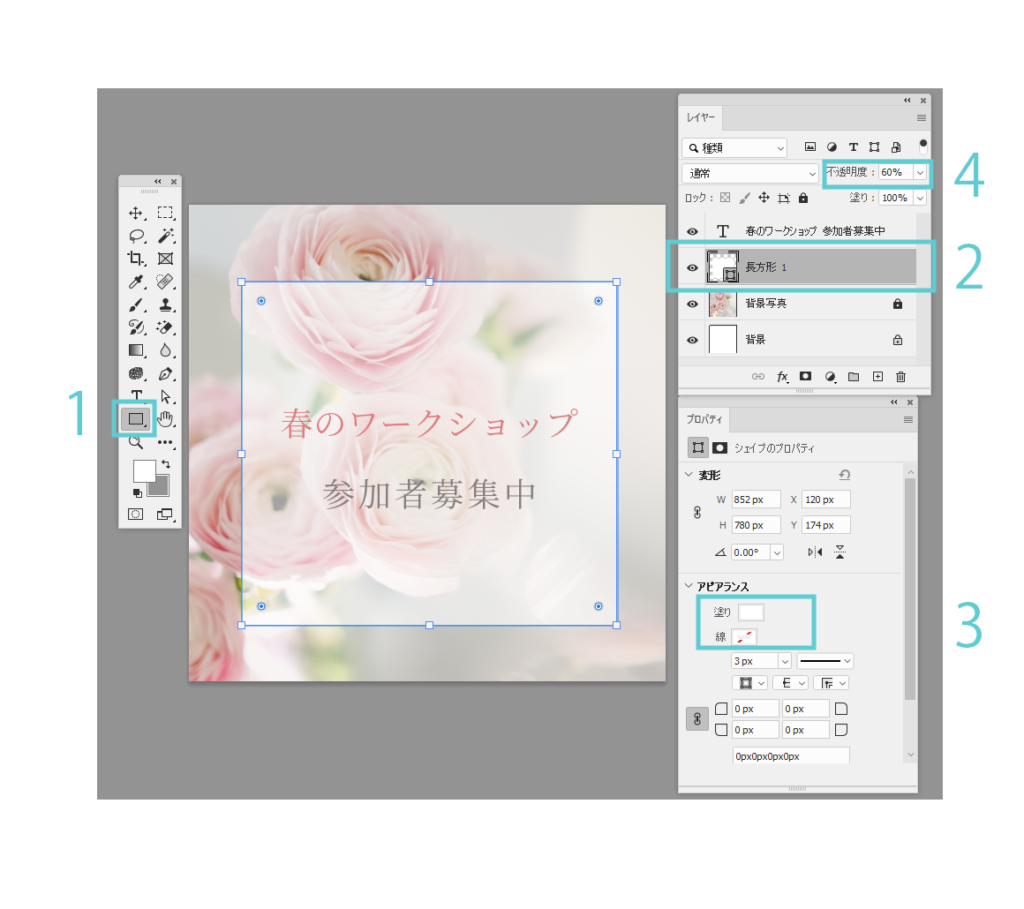The height and width of the screenshot is (909, 1024).
Task: Select the Rectangle shape tool
Action: 135,418
